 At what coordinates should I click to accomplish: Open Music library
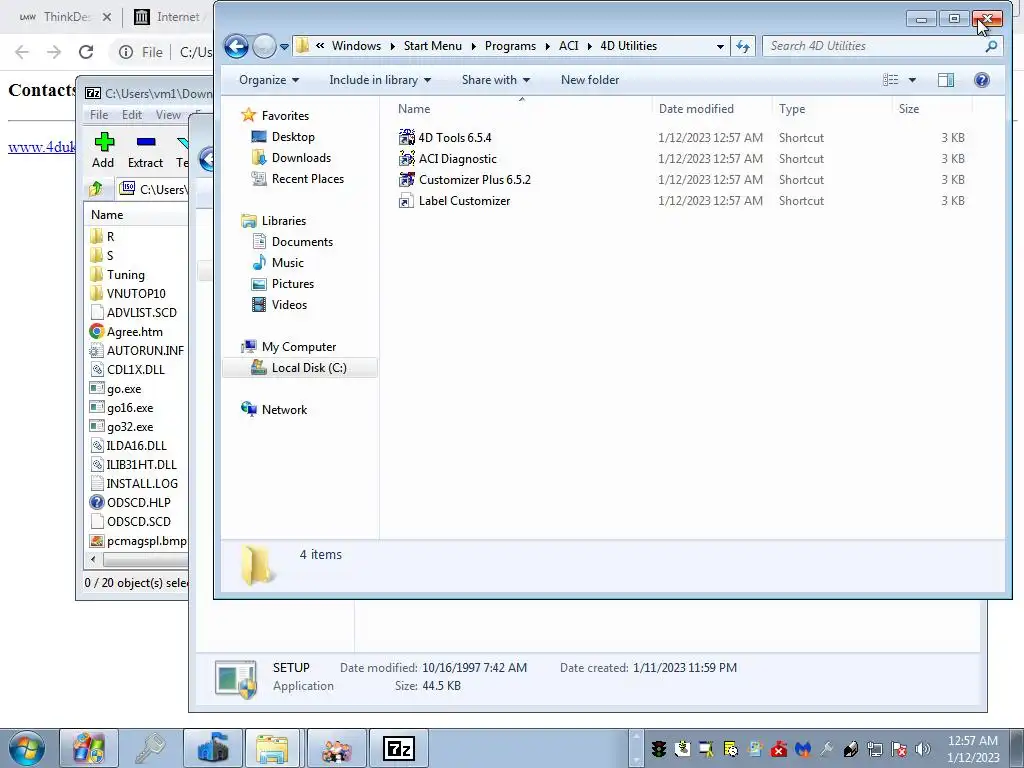tap(287, 263)
